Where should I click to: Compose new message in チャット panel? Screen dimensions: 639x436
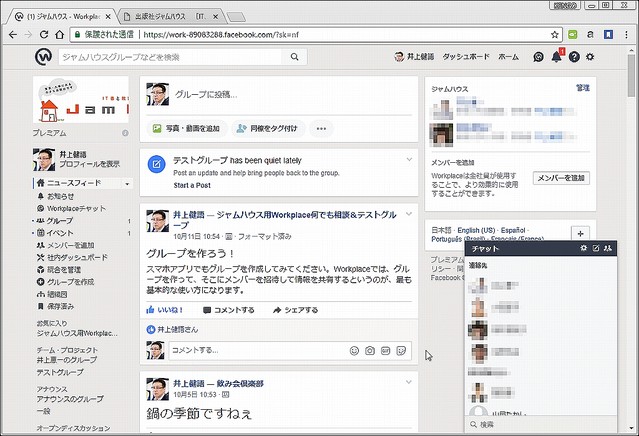click(596, 248)
